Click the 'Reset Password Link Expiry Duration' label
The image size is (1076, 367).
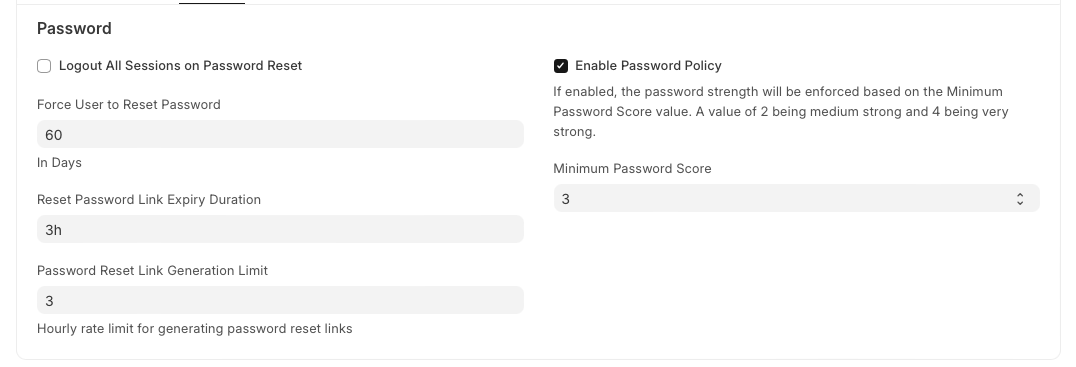click(149, 200)
